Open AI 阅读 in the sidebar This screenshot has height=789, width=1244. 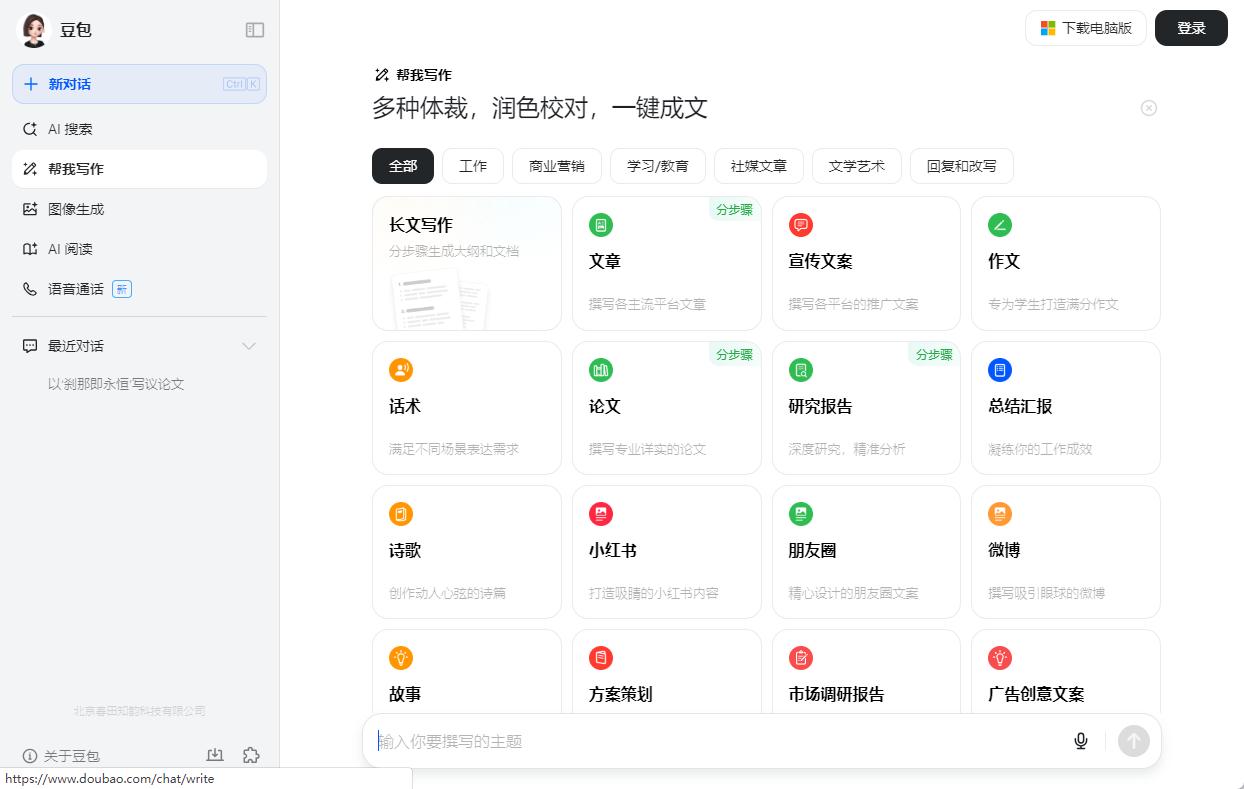[70, 249]
